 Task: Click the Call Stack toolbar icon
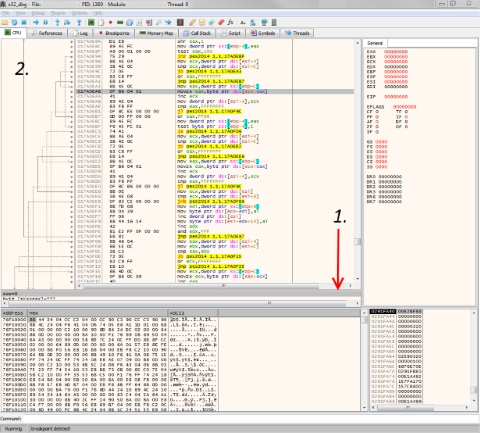[130, 23]
